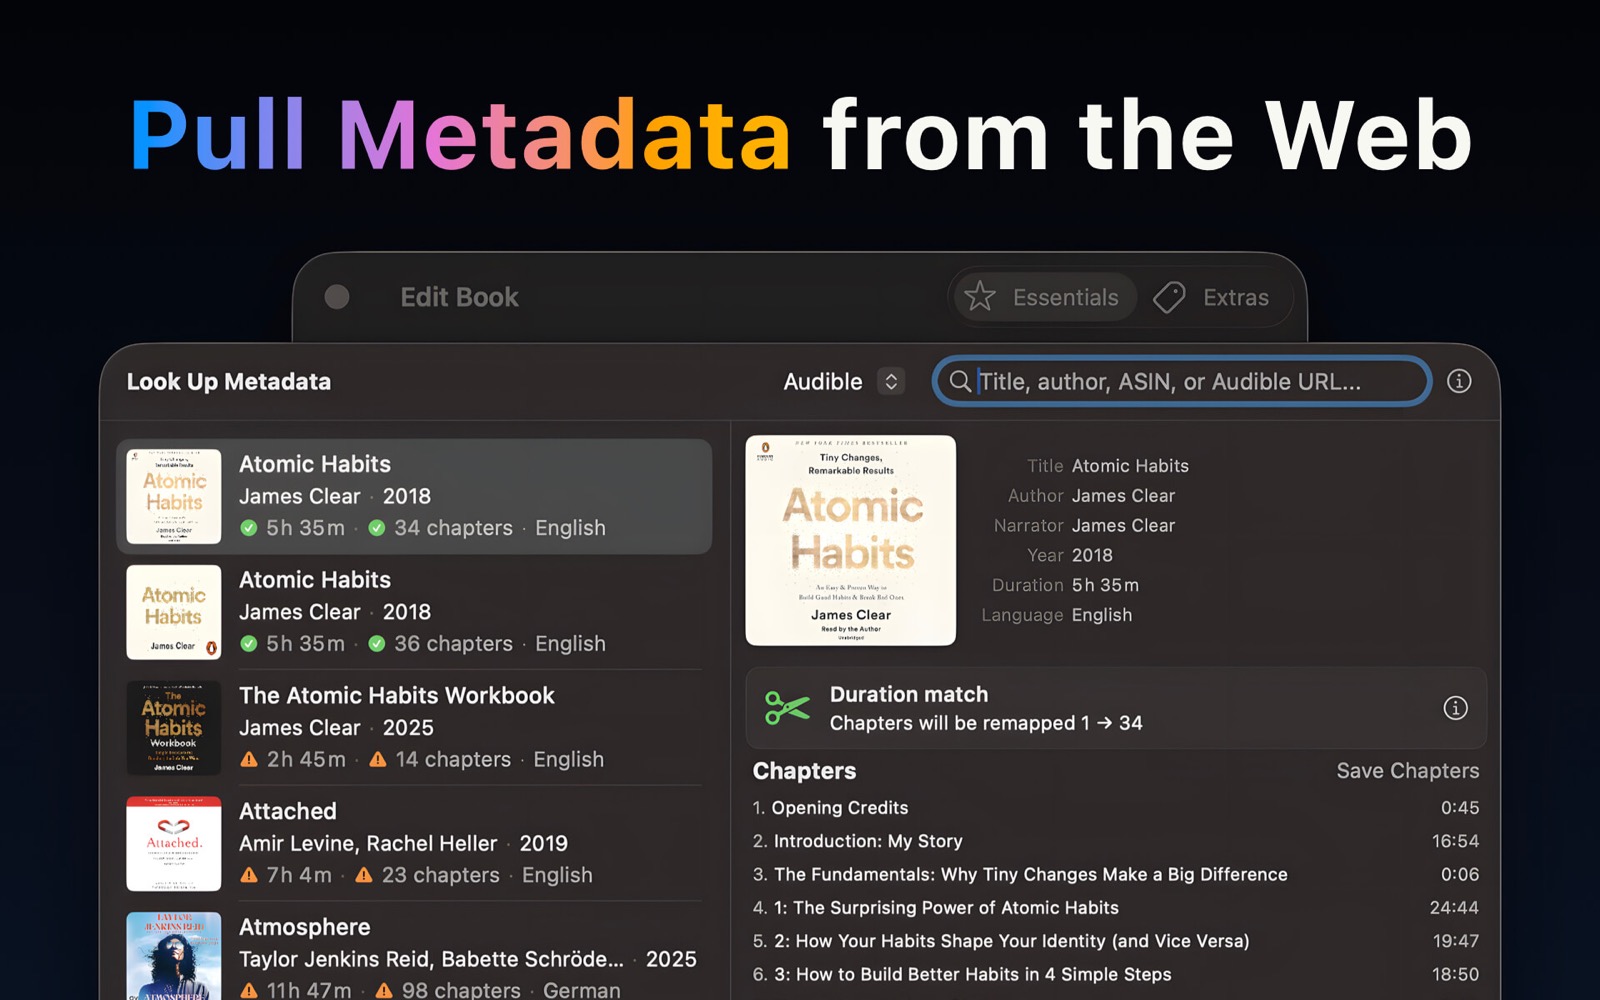
Task: Select The Atomic Habits Workbook result
Action: click(x=414, y=728)
